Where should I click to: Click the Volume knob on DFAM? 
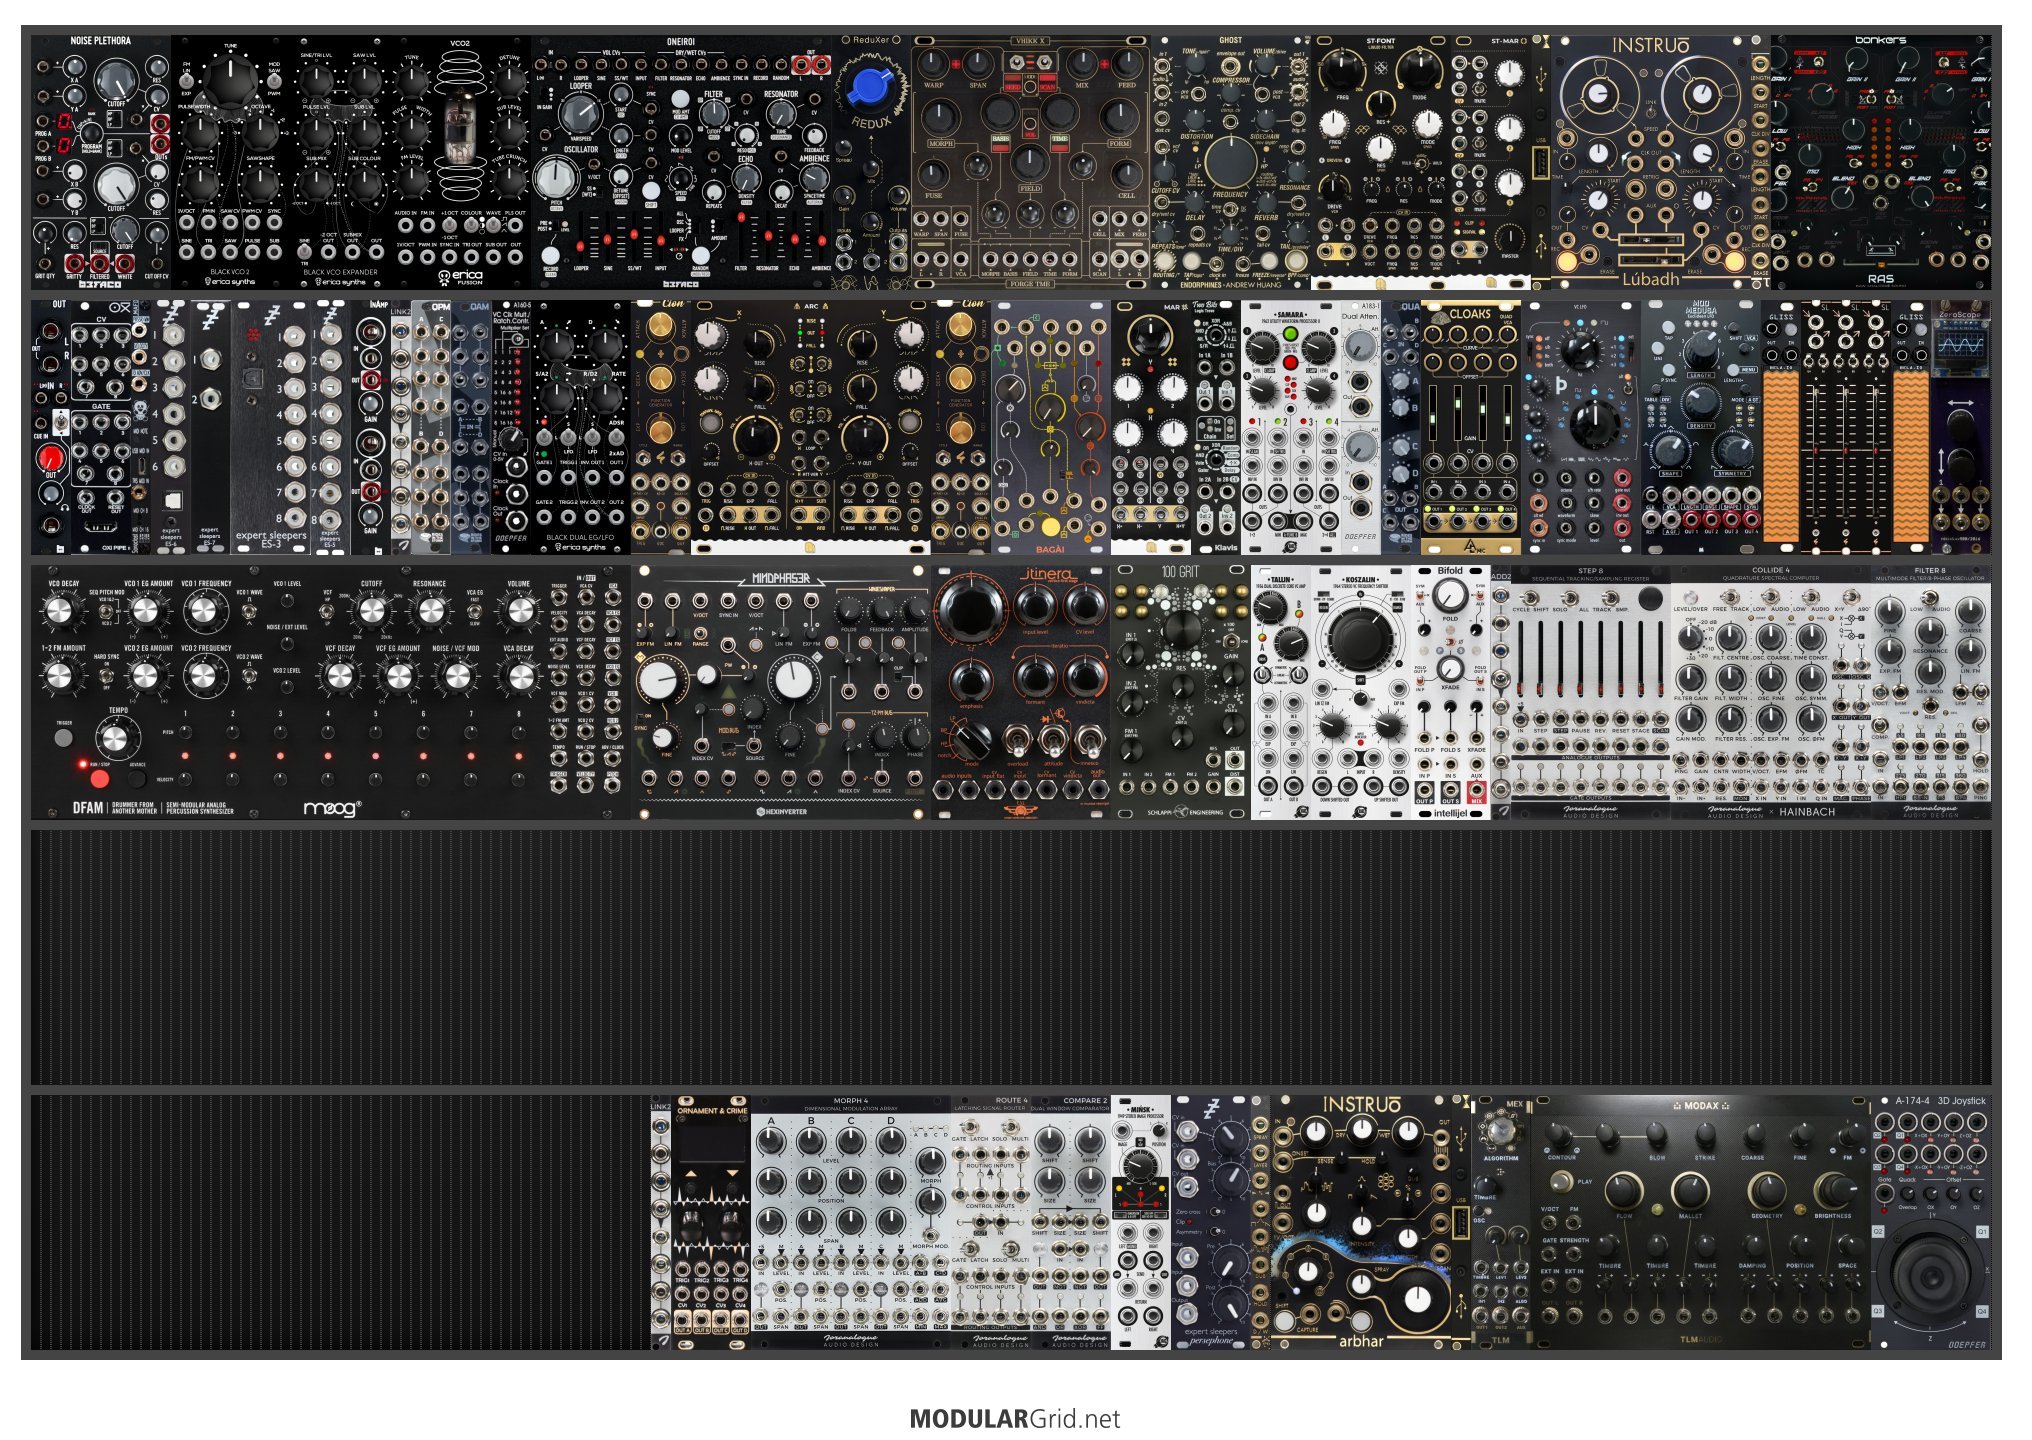point(519,611)
